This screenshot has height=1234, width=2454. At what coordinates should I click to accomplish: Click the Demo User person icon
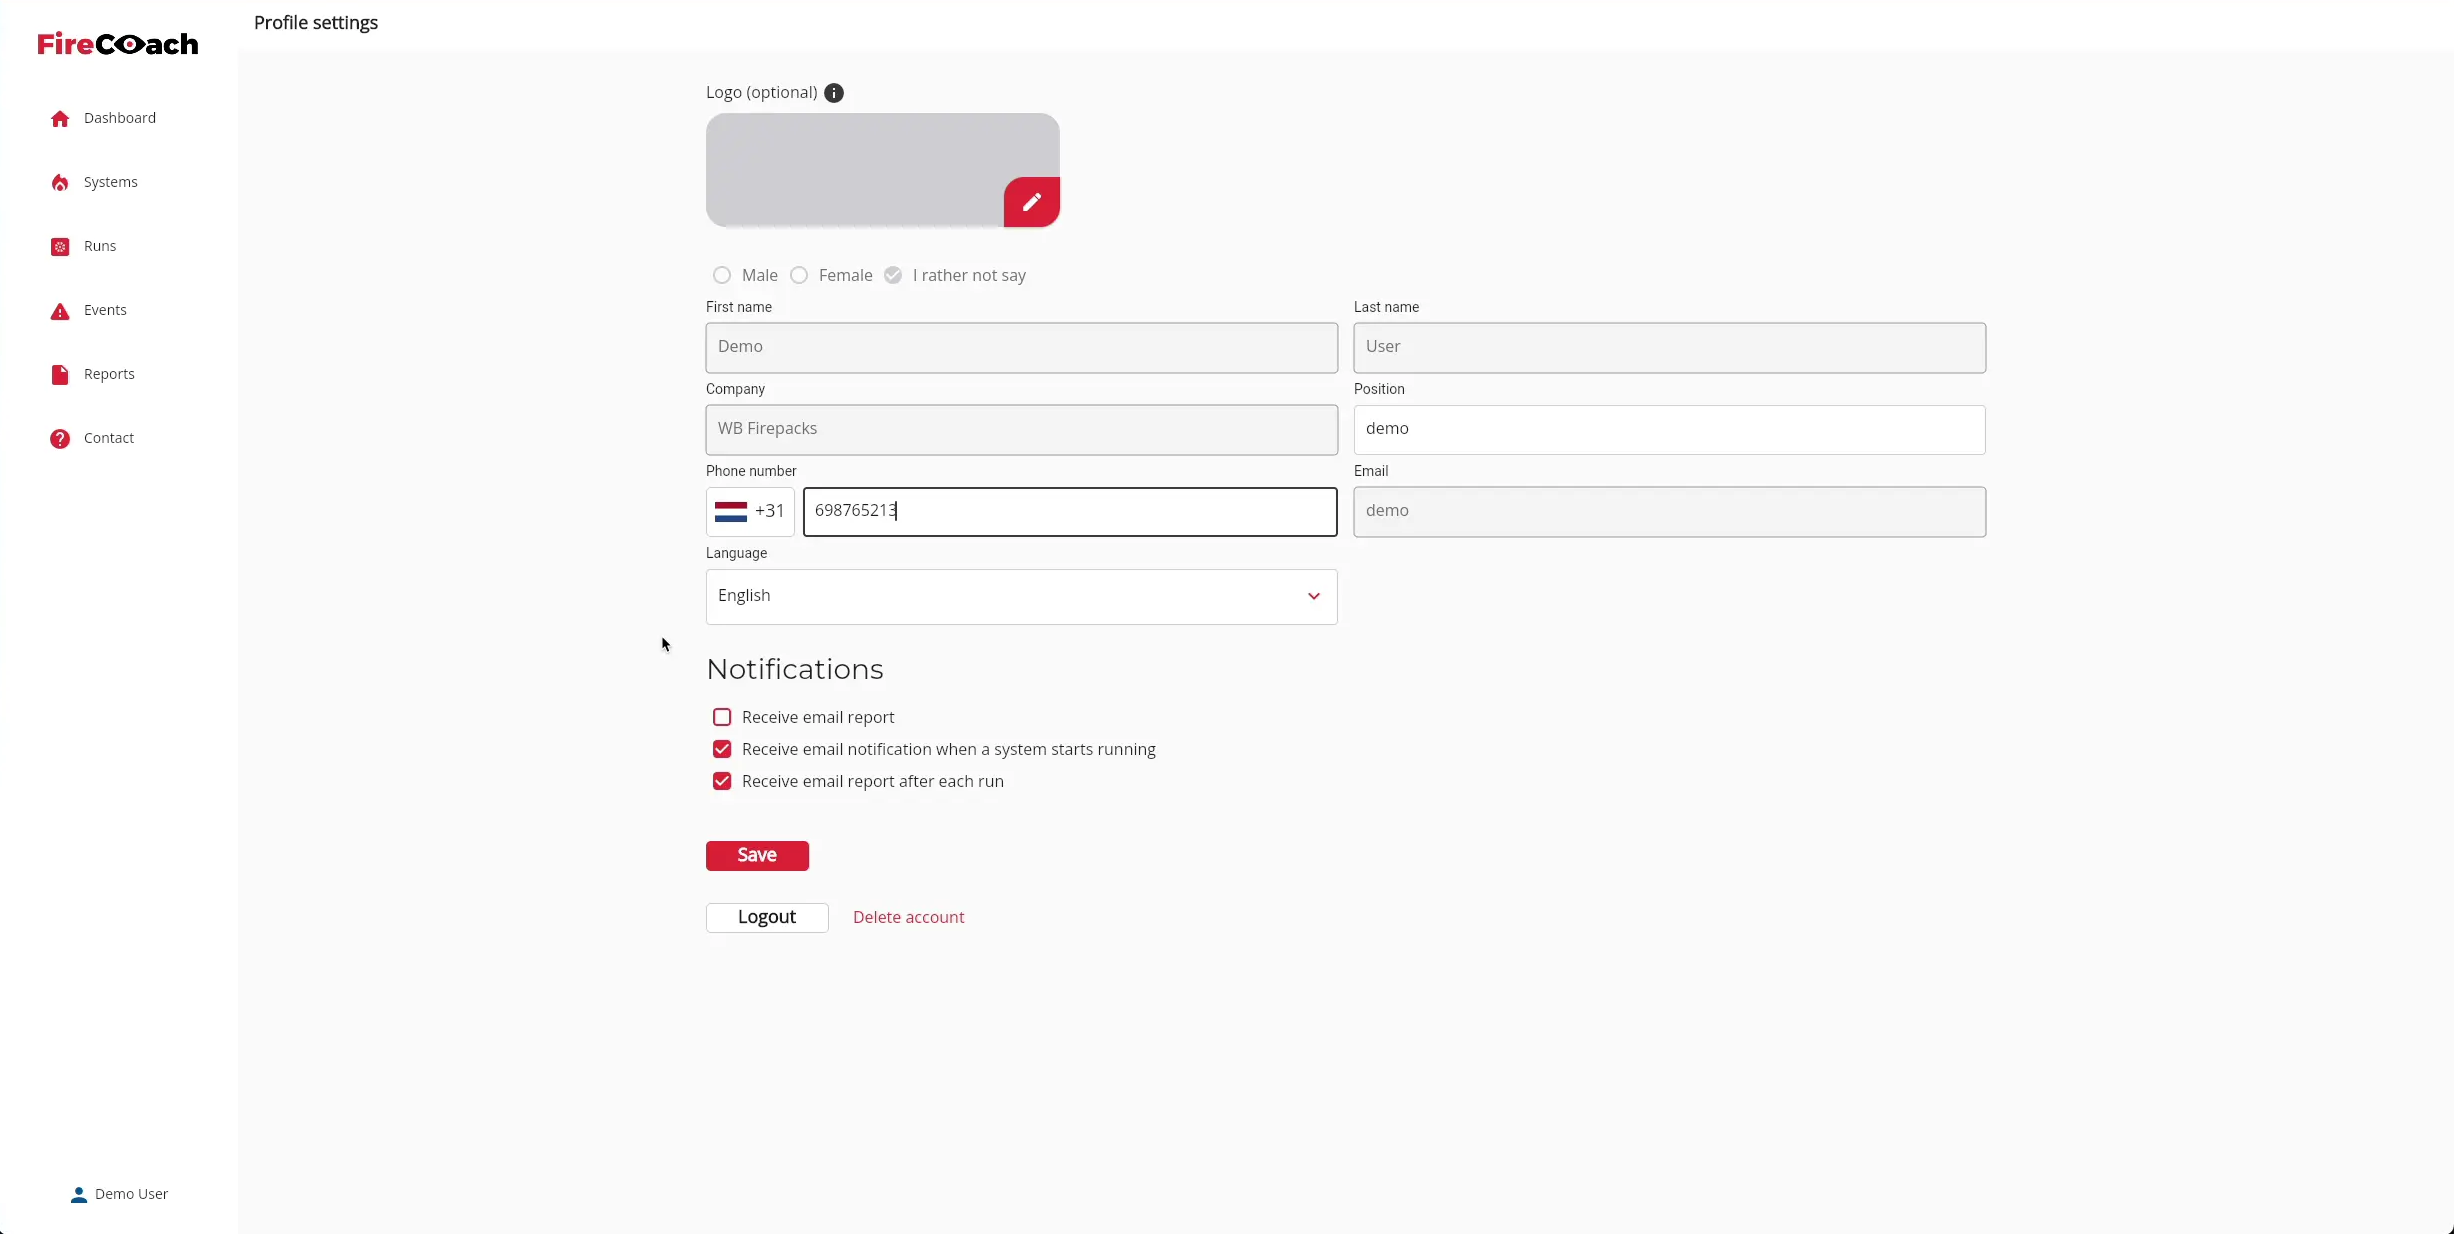coord(79,1195)
